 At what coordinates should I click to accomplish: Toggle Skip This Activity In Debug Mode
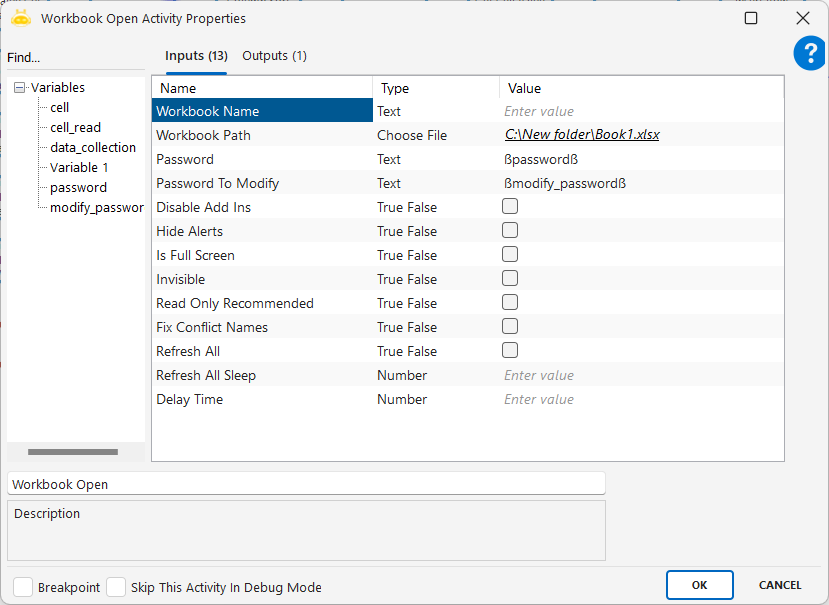(x=116, y=587)
